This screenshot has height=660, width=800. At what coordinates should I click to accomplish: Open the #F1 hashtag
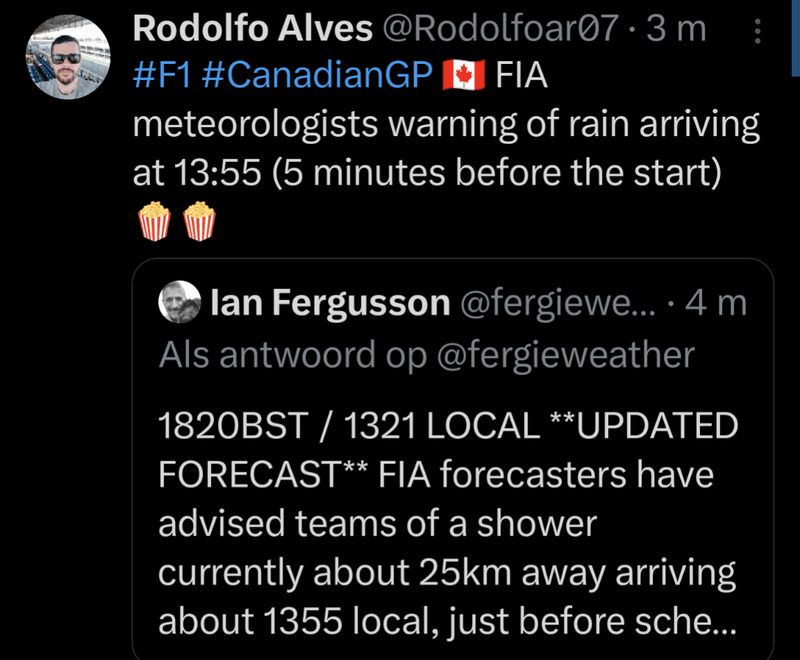click(163, 77)
